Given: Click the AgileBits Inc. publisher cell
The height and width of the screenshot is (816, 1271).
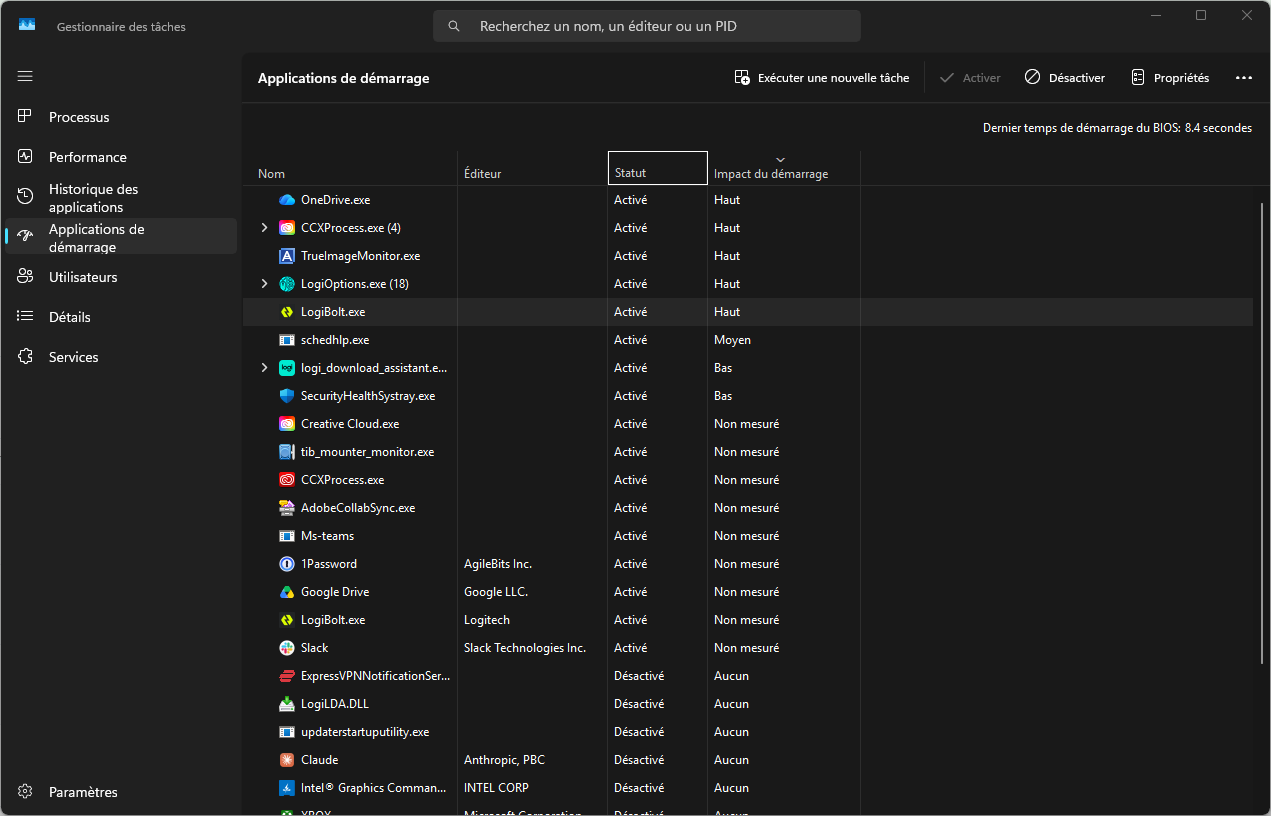Looking at the screenshot, I should tap(498, 564).
